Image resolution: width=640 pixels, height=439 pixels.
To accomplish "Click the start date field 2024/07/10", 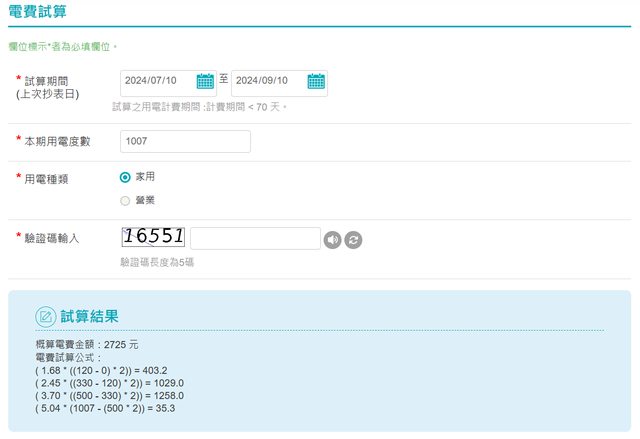I will point(158,82).
